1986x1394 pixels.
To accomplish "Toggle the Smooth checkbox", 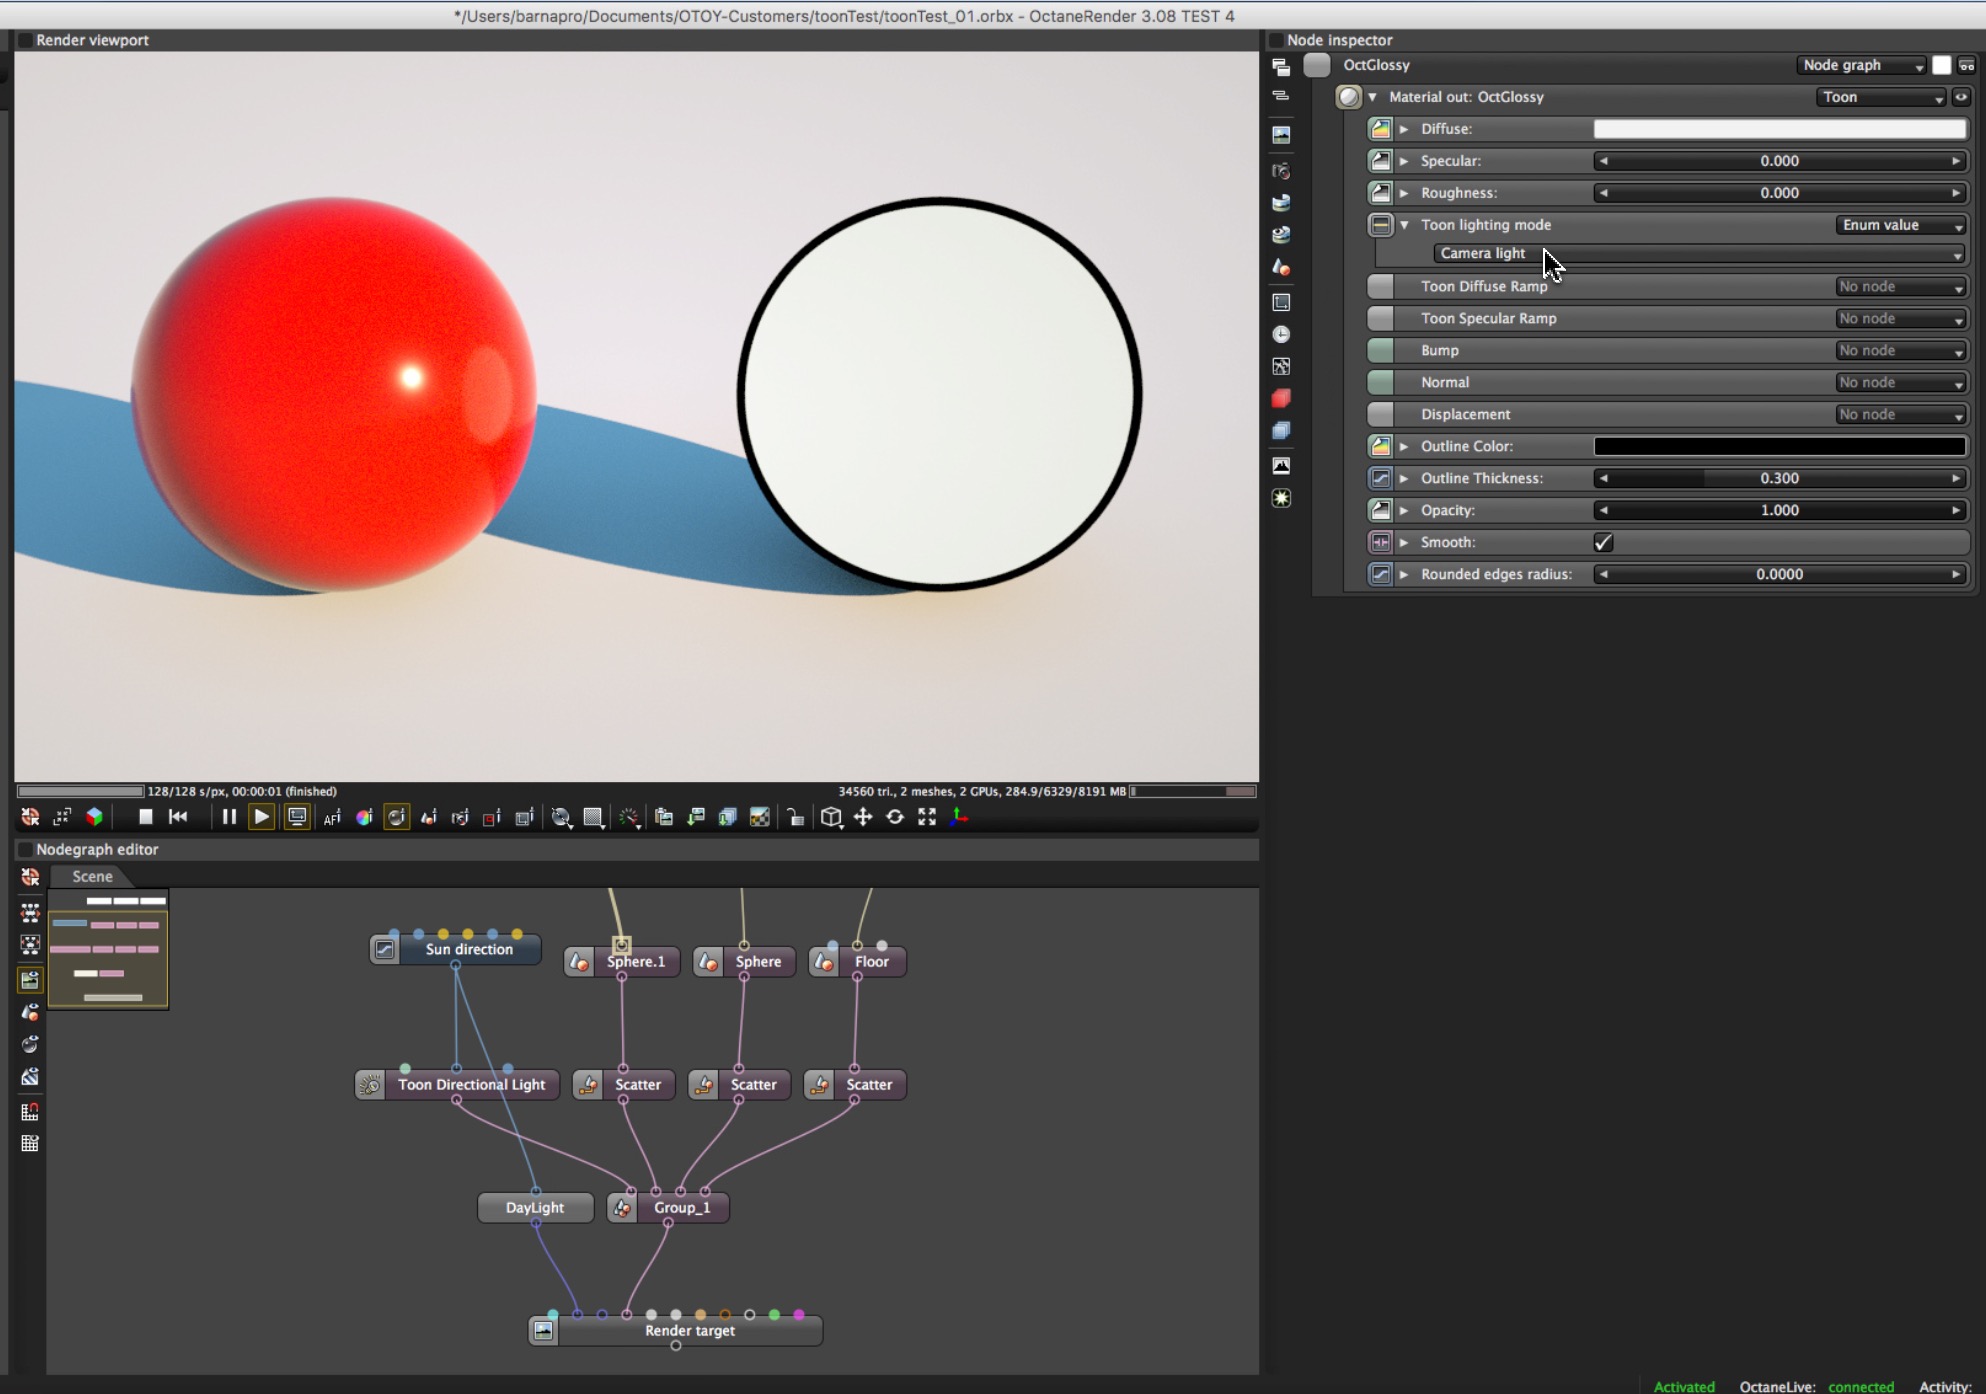I will pyautogui.click(x=1603, y=542).
